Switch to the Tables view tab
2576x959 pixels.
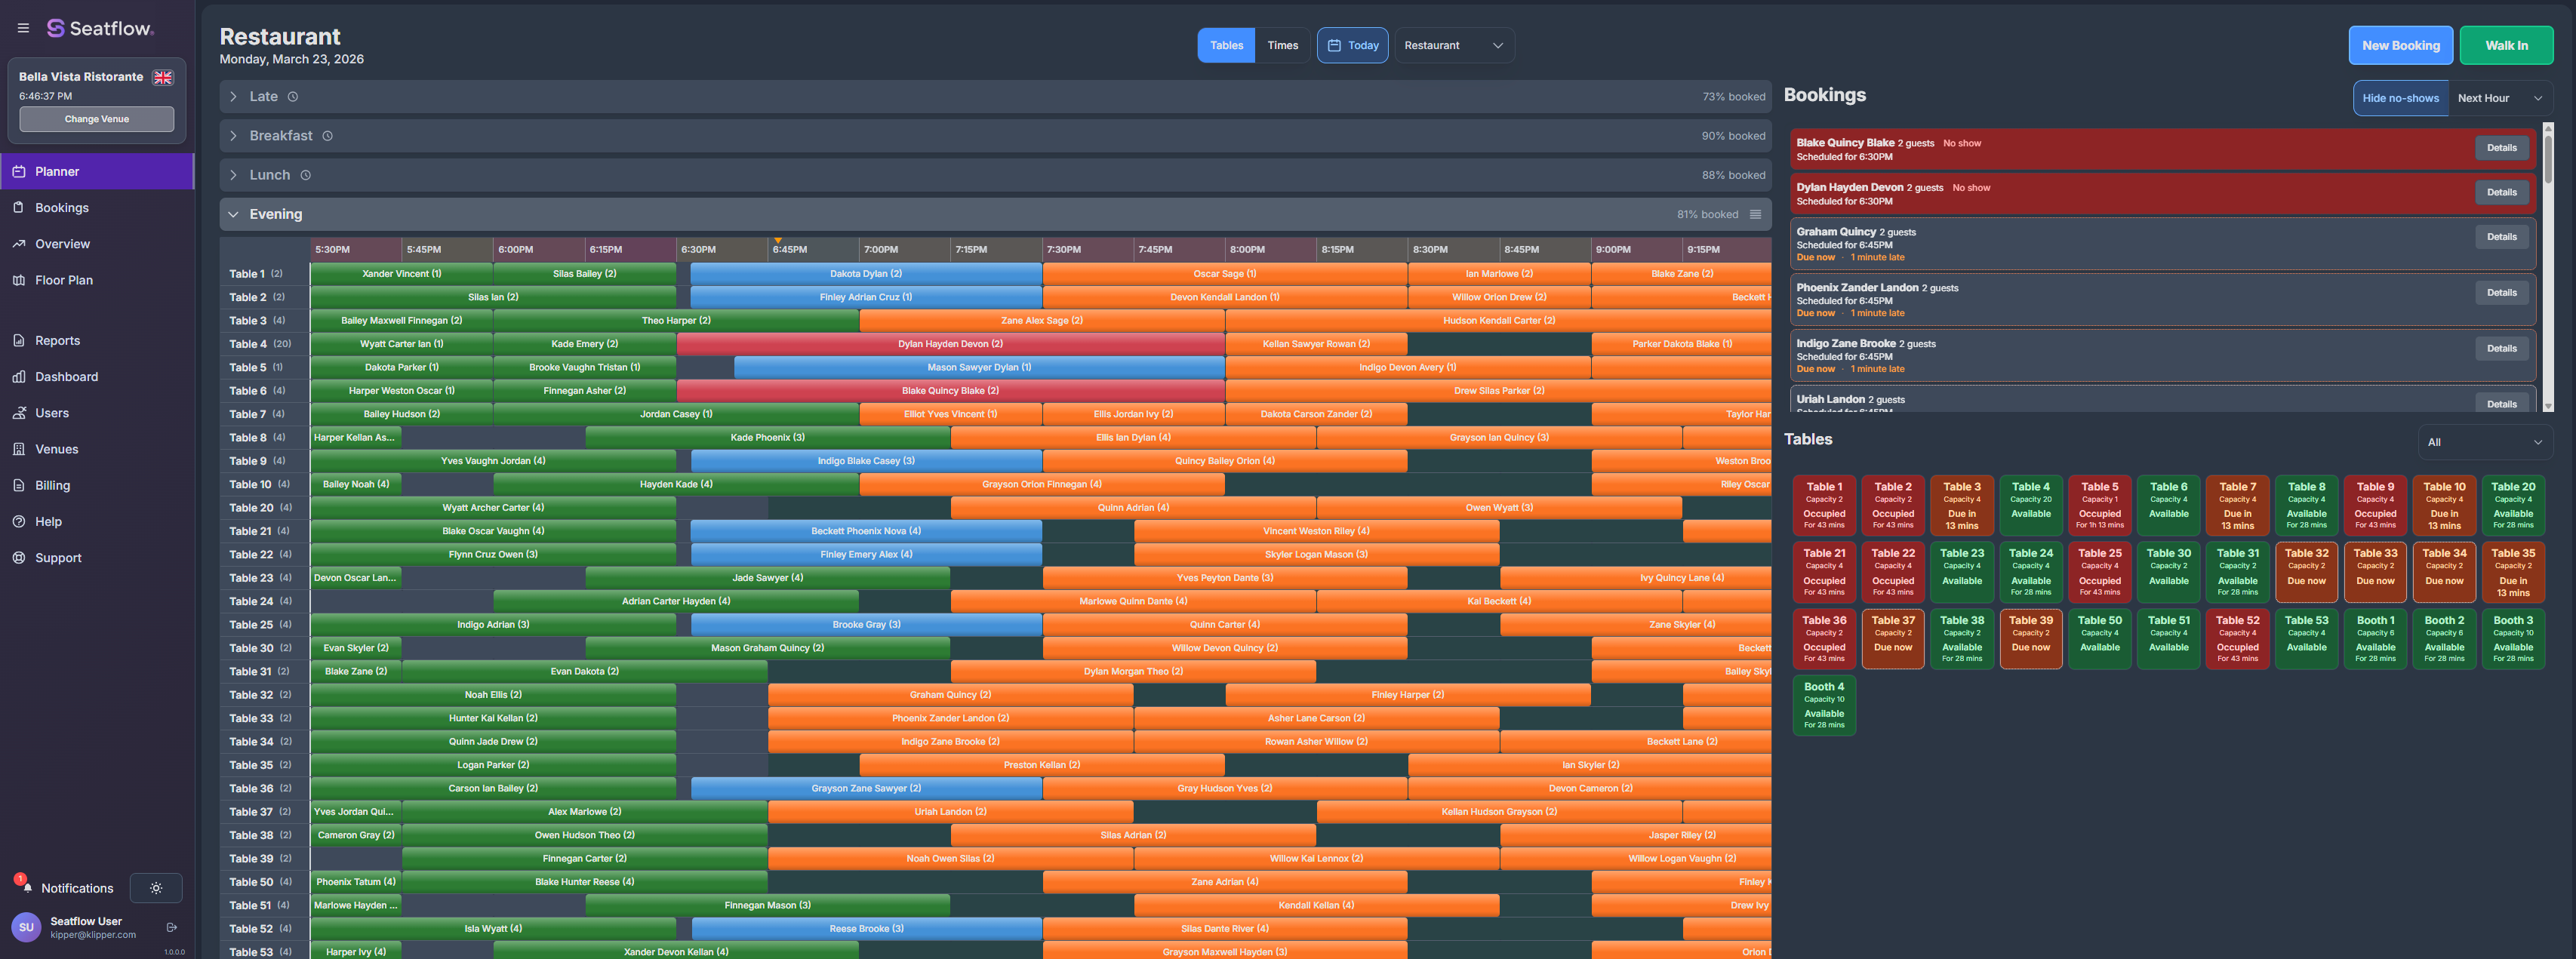point(1226,45)
